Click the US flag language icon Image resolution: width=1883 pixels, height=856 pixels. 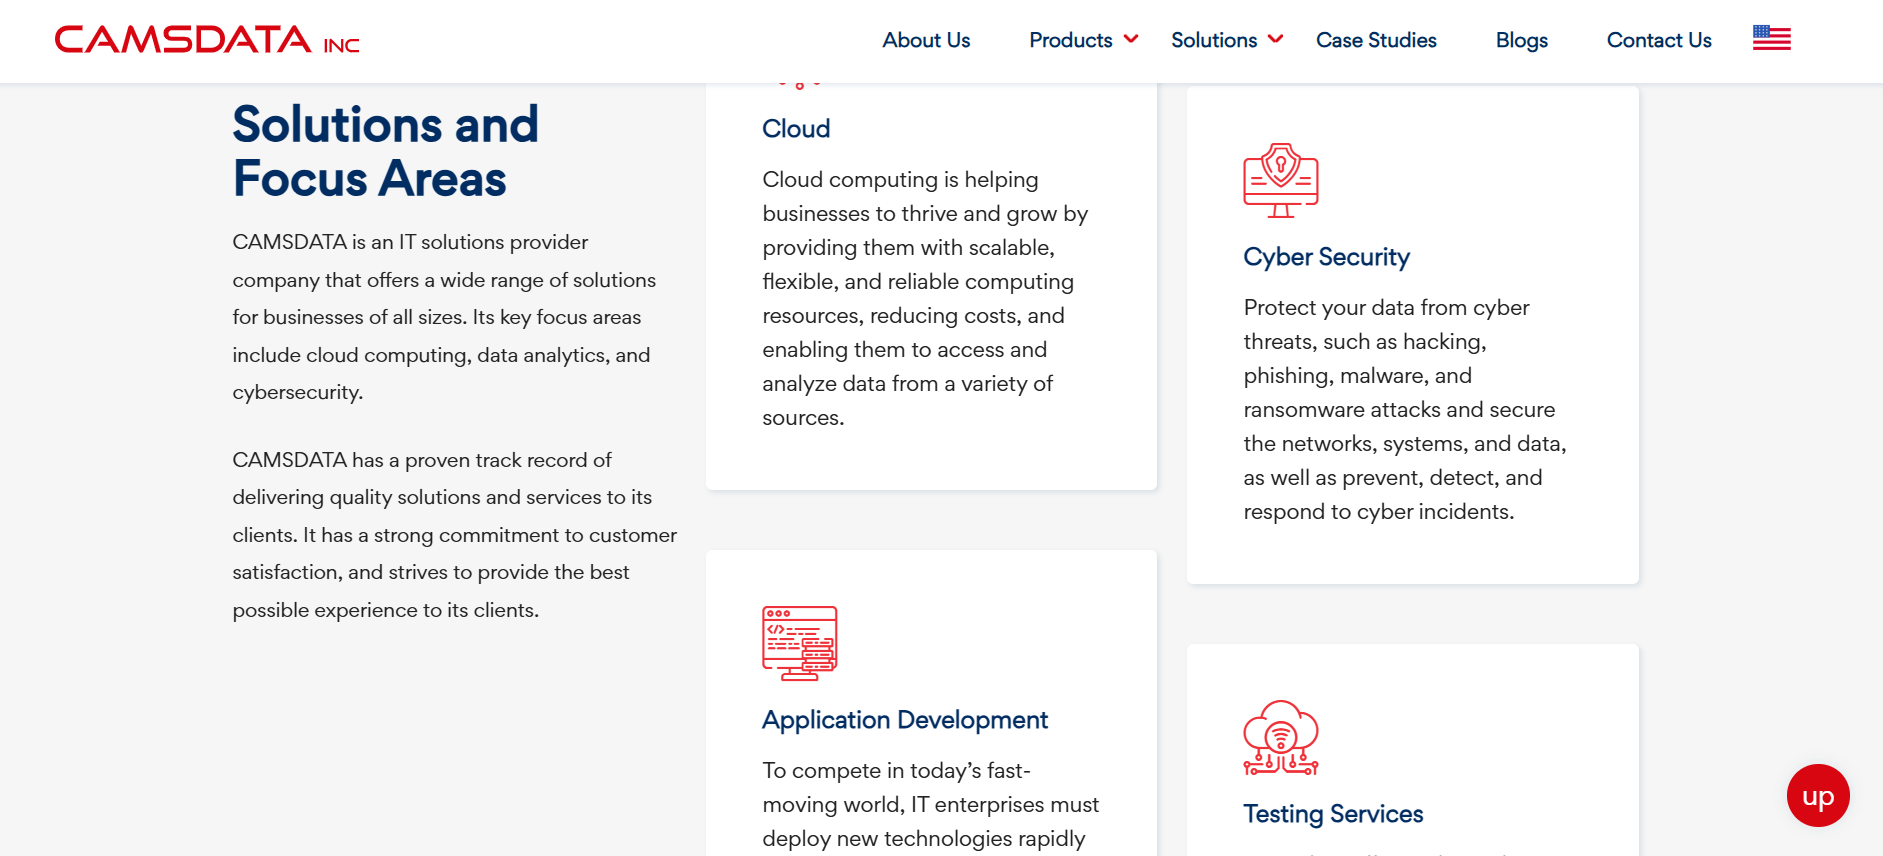click(x=1771, y=38)
